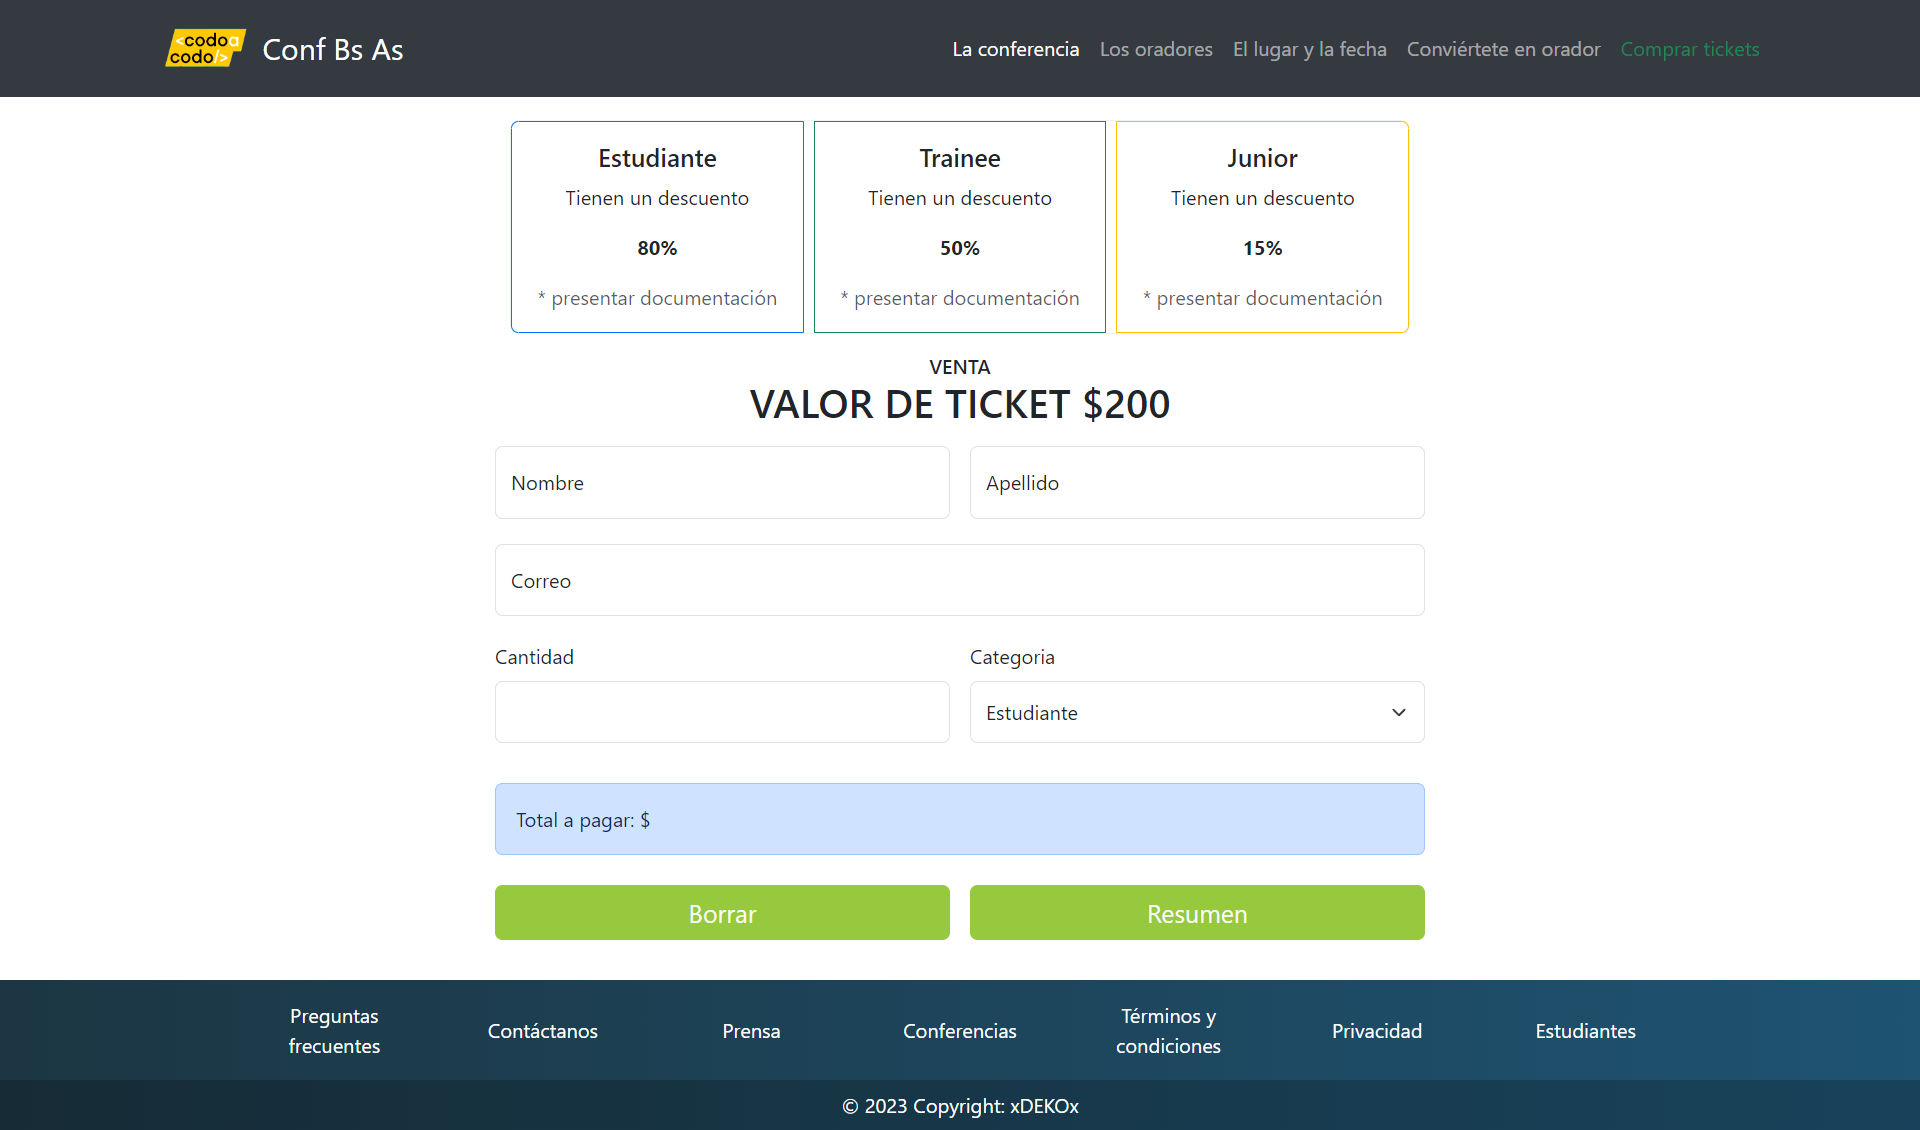Select the Trainee discount card
1920x1130 pixels.
click(x=959, y=227)
